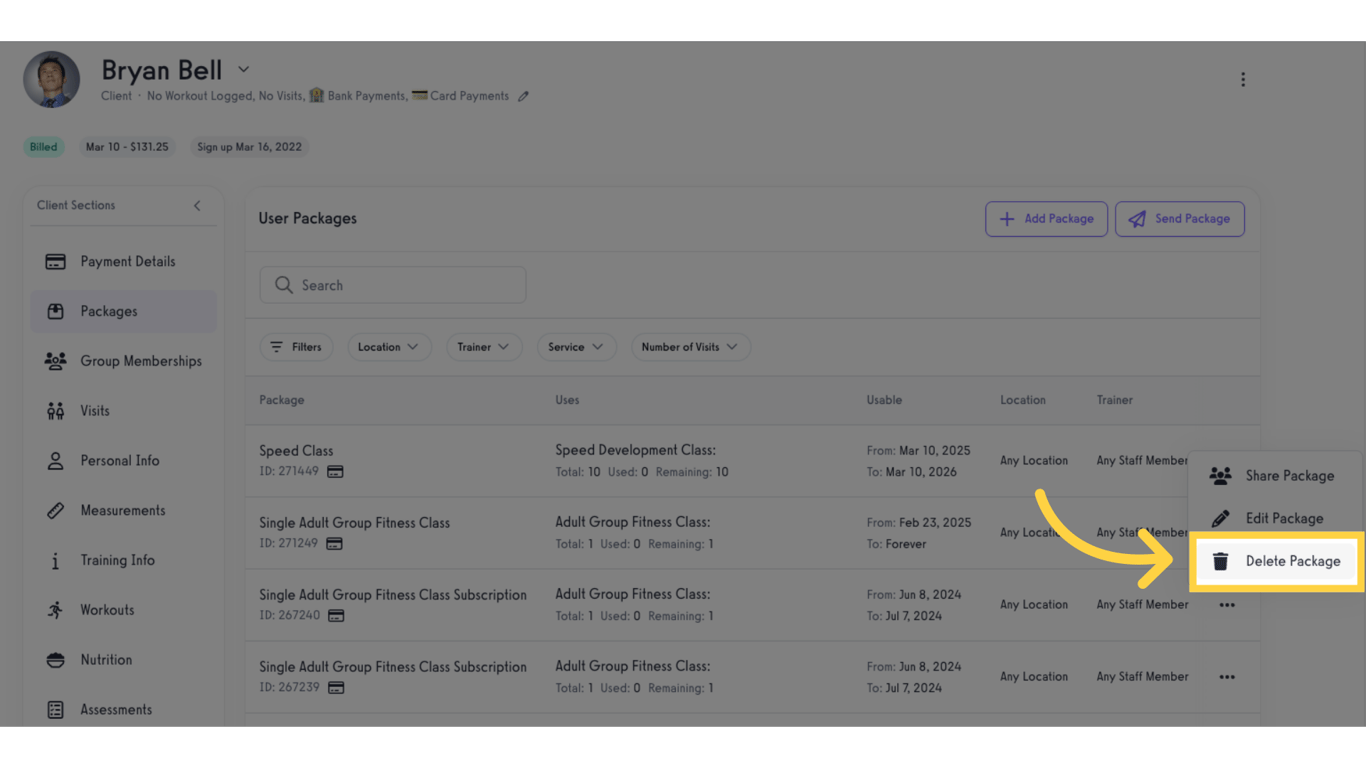The image size is (1366, 768).
Task: Select Delete Package in the context menu
Action: pos(1275,562)
